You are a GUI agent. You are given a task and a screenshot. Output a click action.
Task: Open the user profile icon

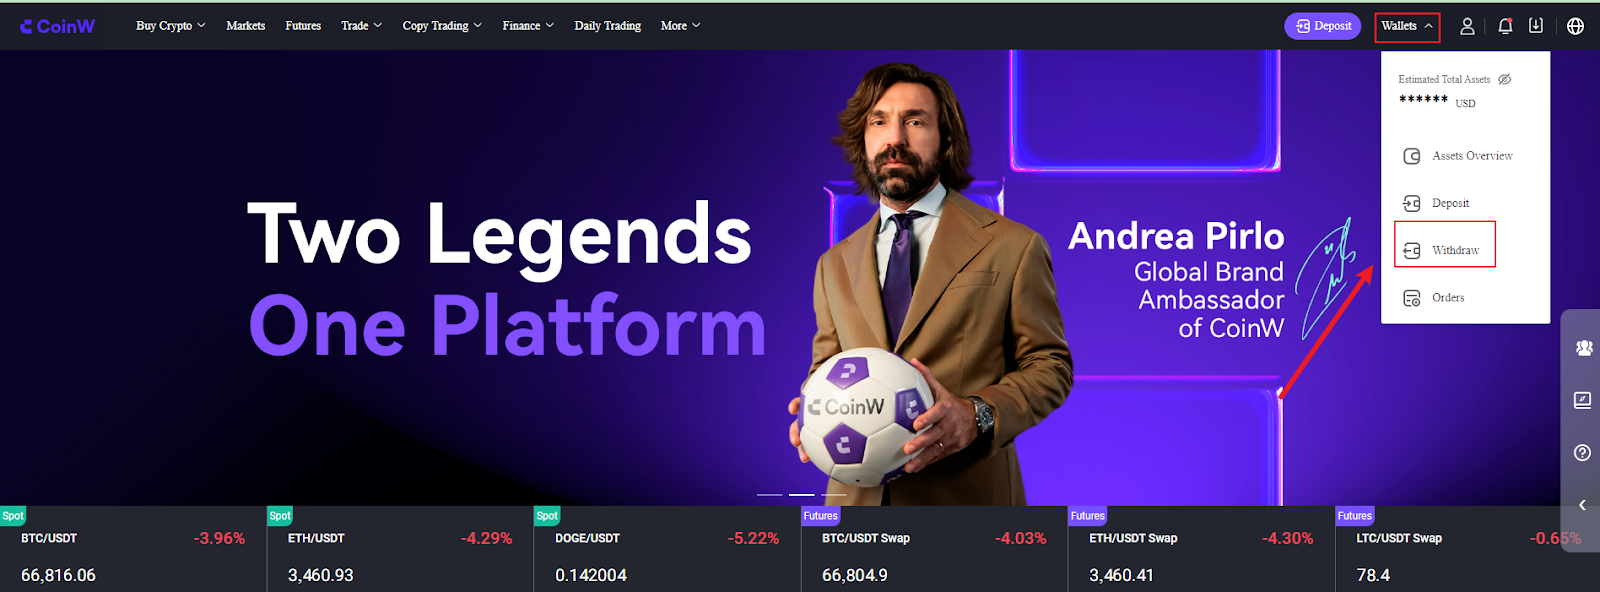click(x=1467, y=26)
